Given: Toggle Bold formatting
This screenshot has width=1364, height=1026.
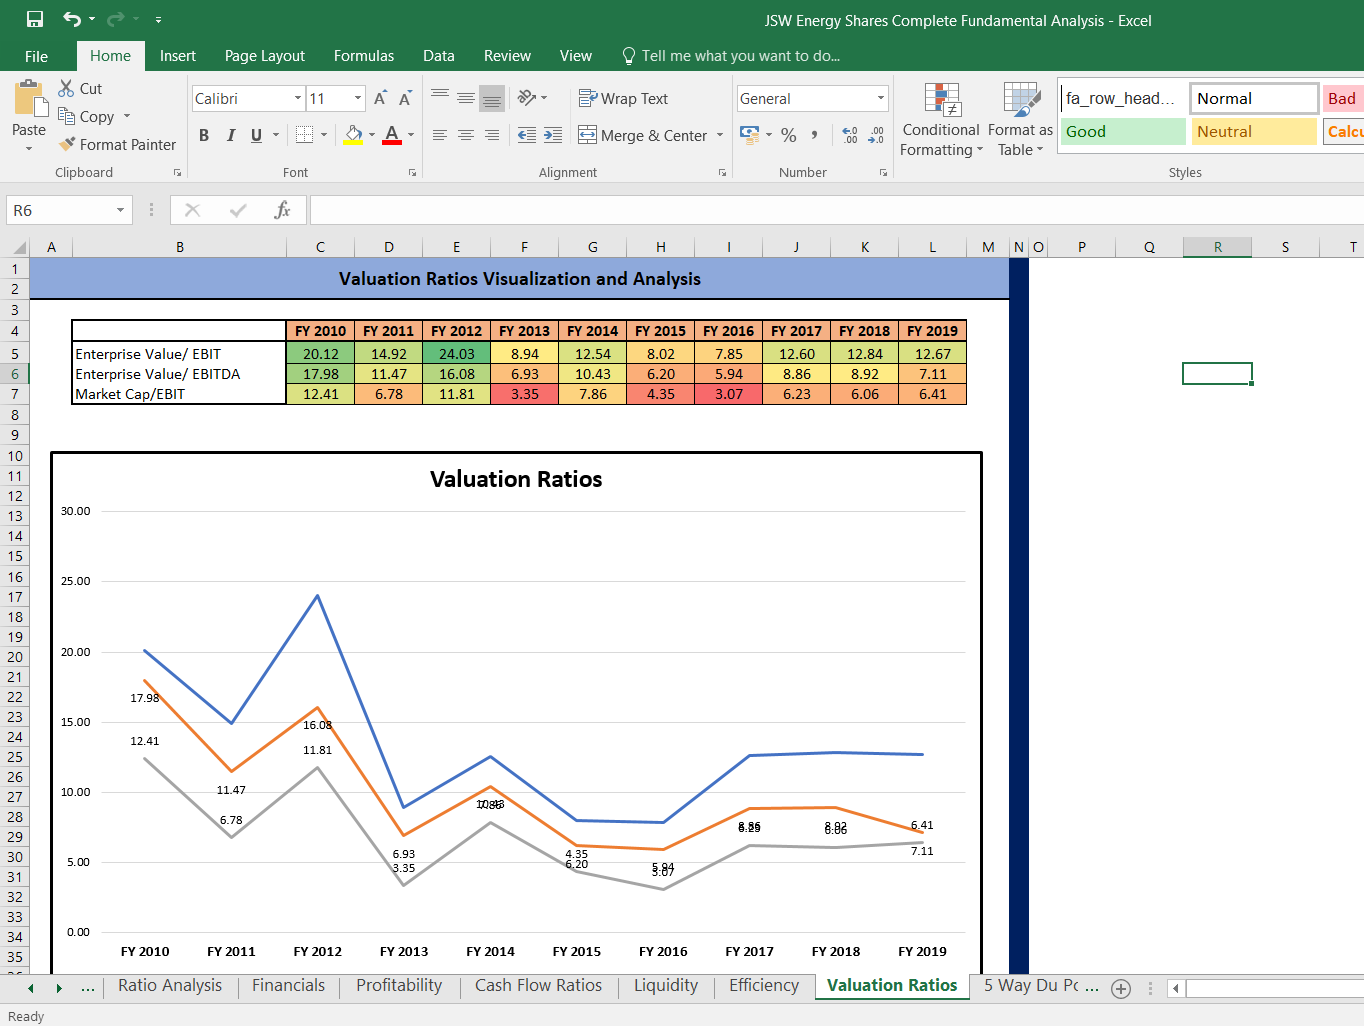Looking at the screenshot, I should [x=204, y=135].
